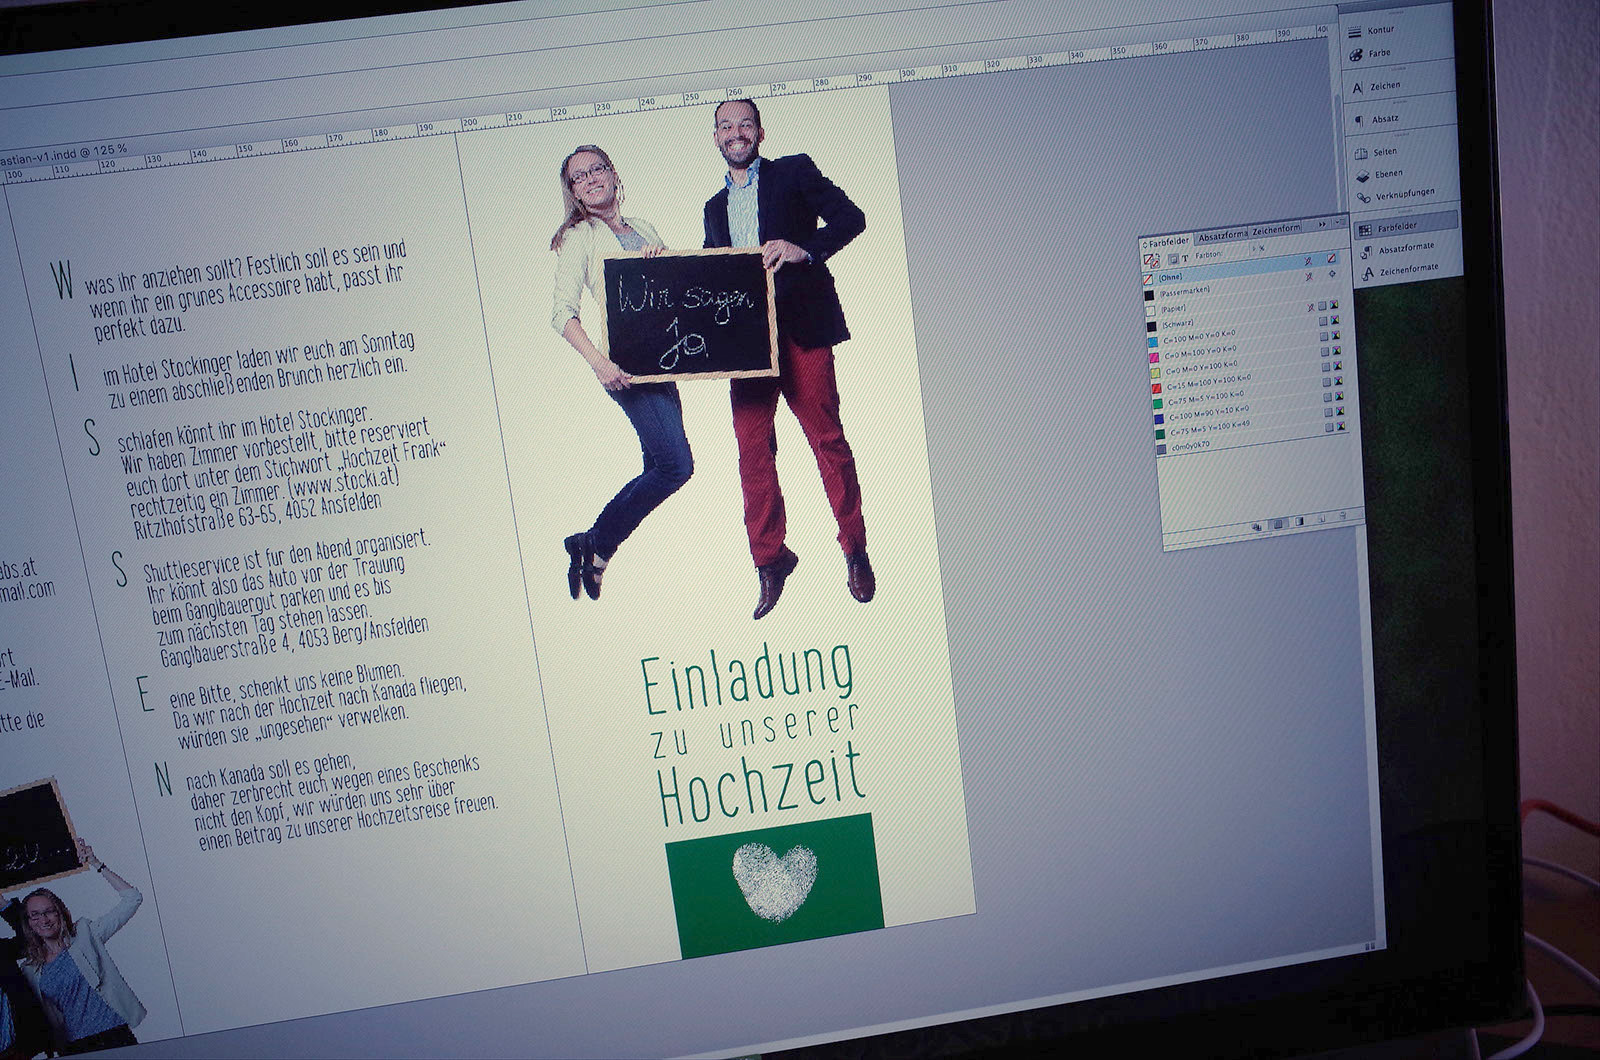Select the red C=15 M=100 Y=100 K=0 swatch
Screen dimensions: 1600x1060
tap(1247, 380)
